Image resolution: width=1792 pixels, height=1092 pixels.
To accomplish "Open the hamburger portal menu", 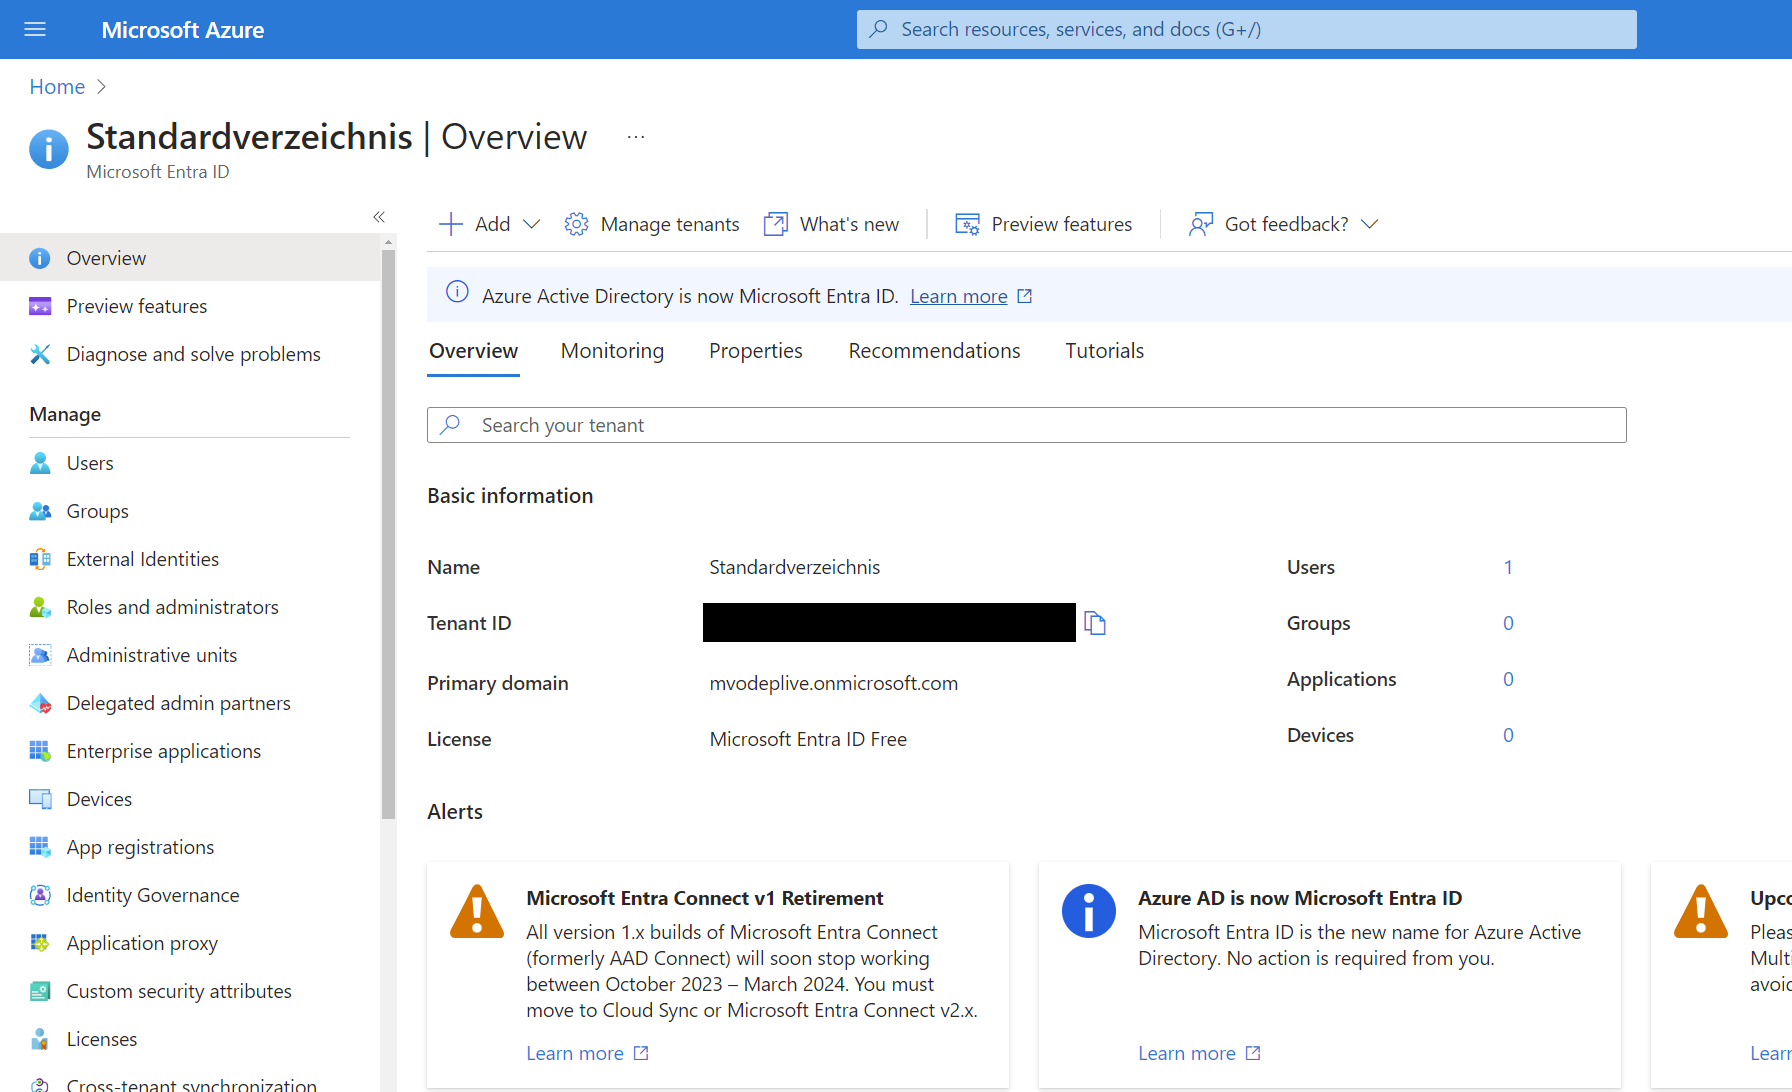I will [35, 29].
